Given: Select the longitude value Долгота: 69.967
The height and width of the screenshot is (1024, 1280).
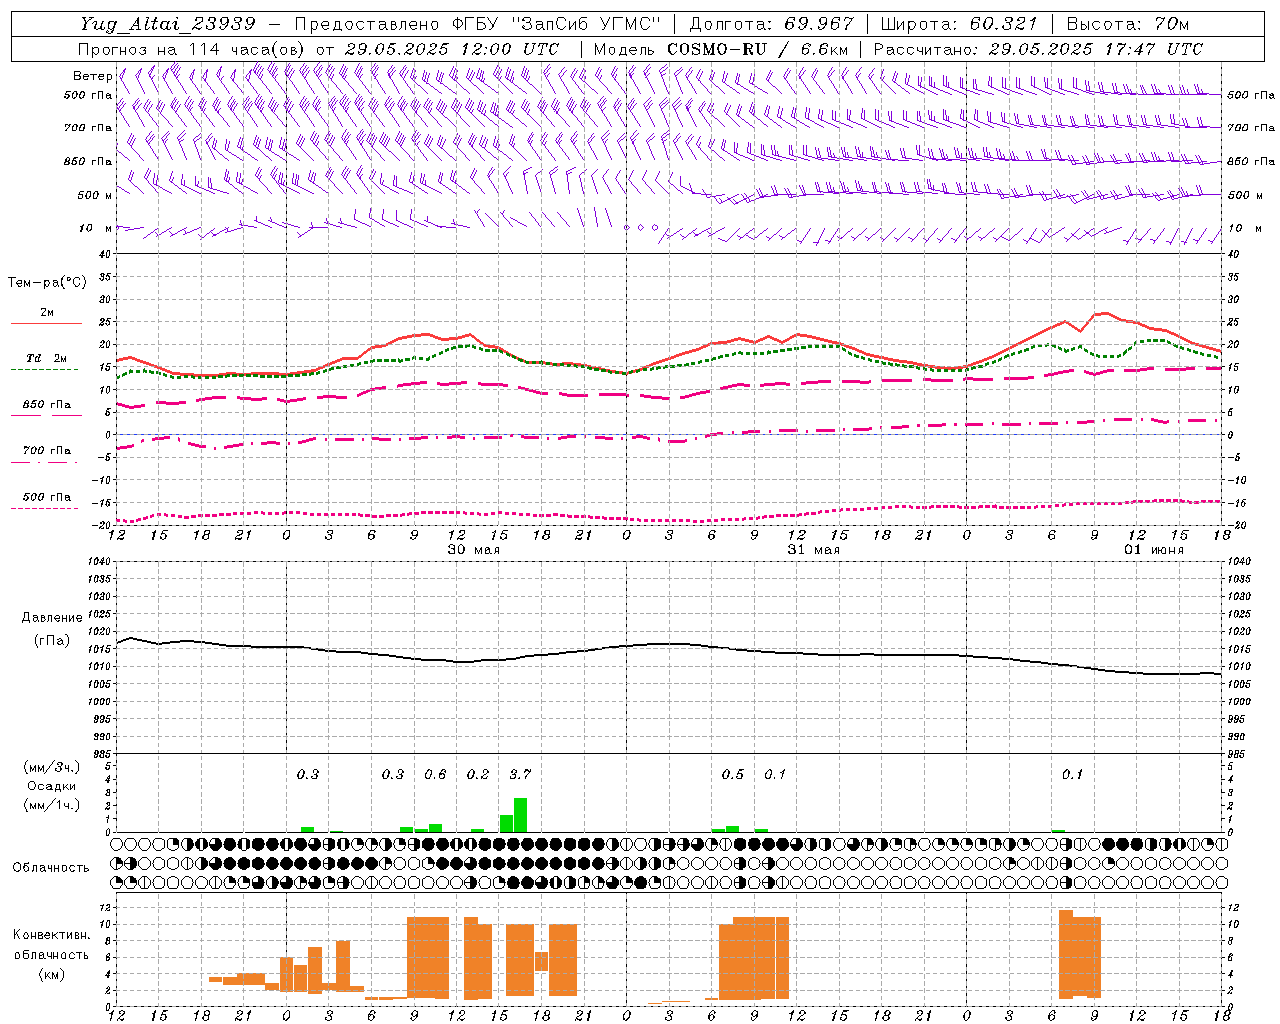Looking at the screenshot, I should (772, 24).
